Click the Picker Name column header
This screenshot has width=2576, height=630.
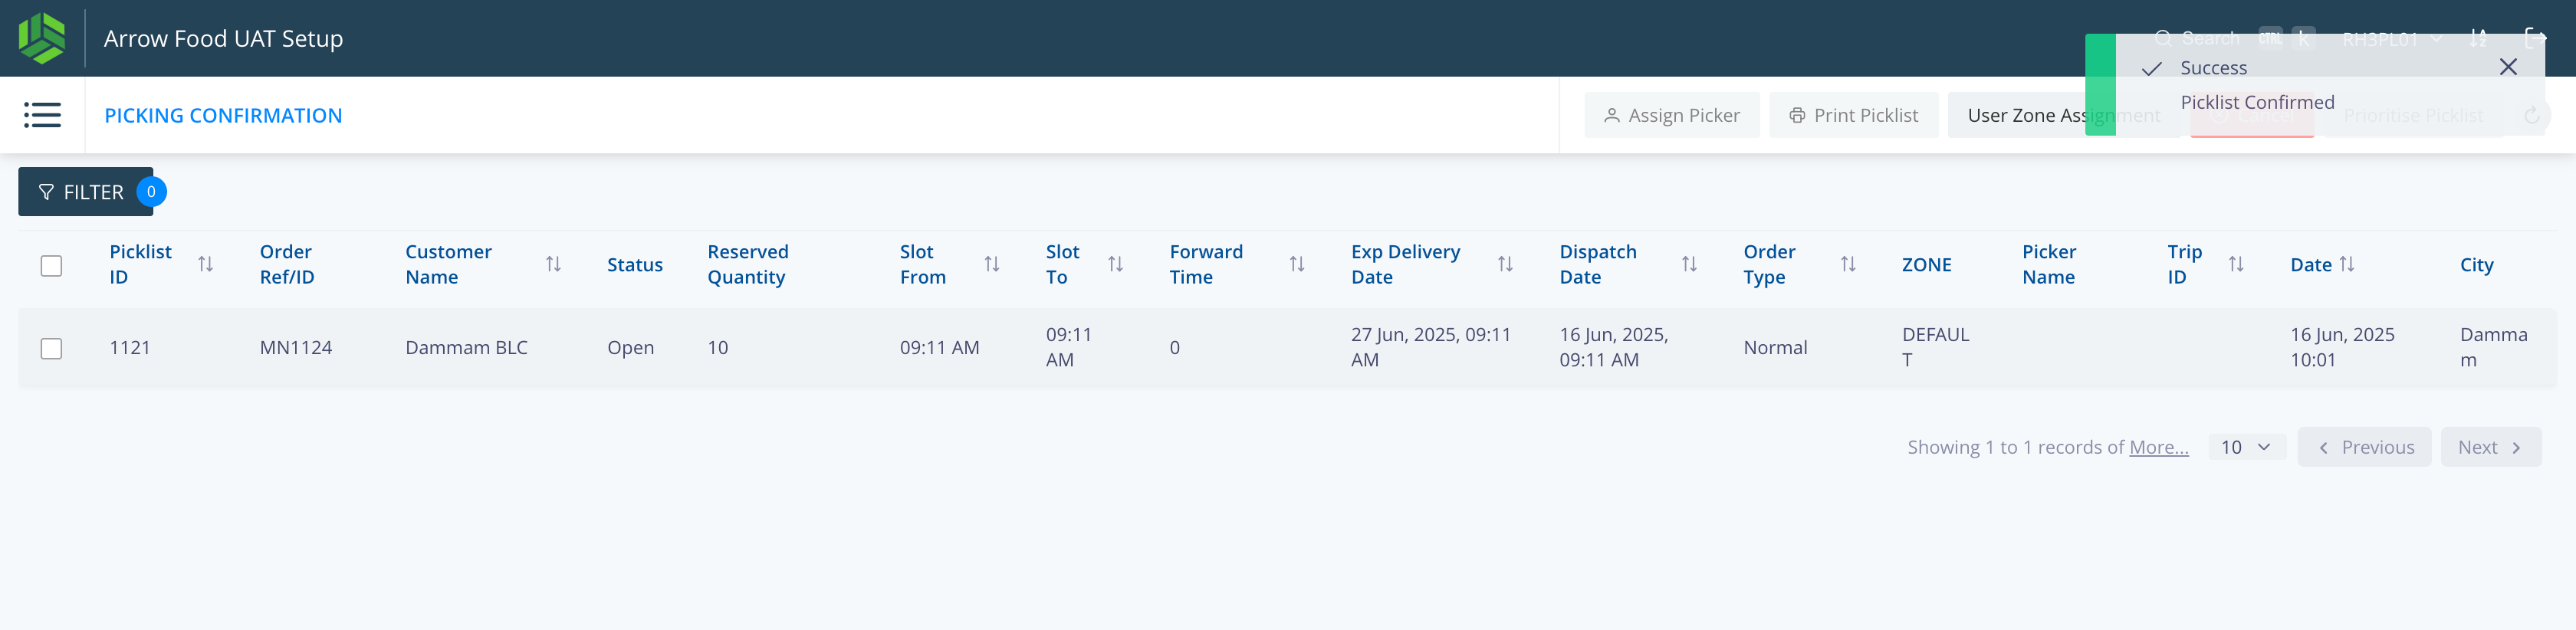click(x=2049, y=264)
